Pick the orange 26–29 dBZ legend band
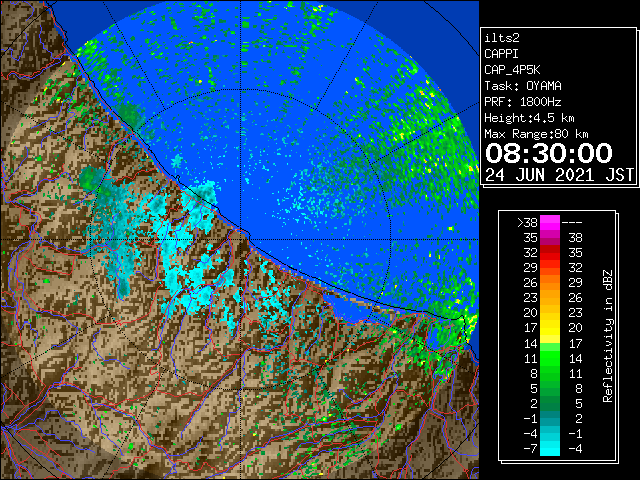The image size is (640, 480). point(550,282)
